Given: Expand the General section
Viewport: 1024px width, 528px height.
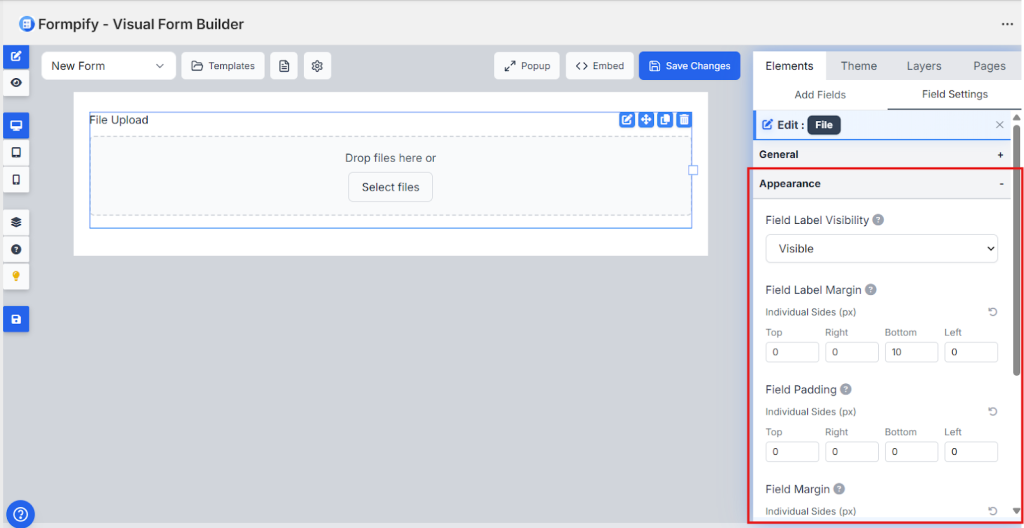Looking at the screenshot, I should [1000, 155].
